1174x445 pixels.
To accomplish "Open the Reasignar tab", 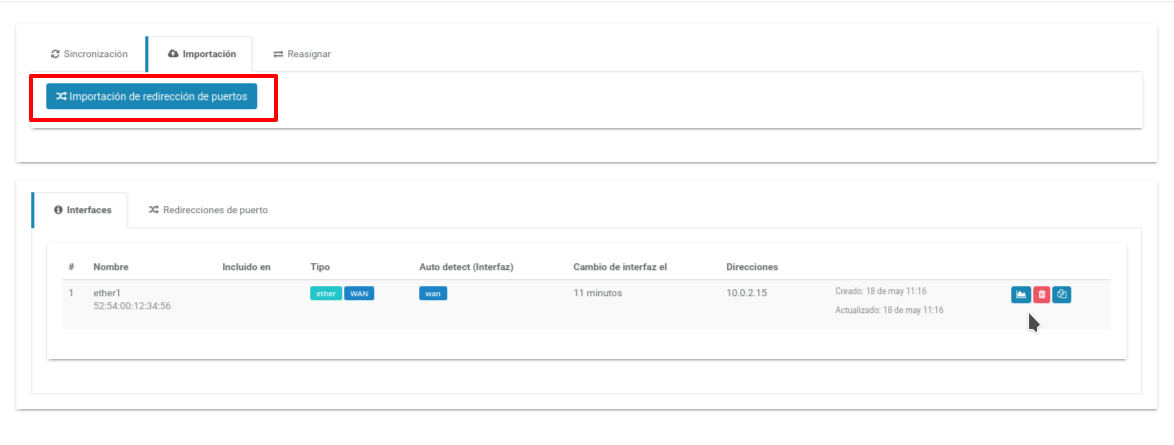I will tap(302, 54).
